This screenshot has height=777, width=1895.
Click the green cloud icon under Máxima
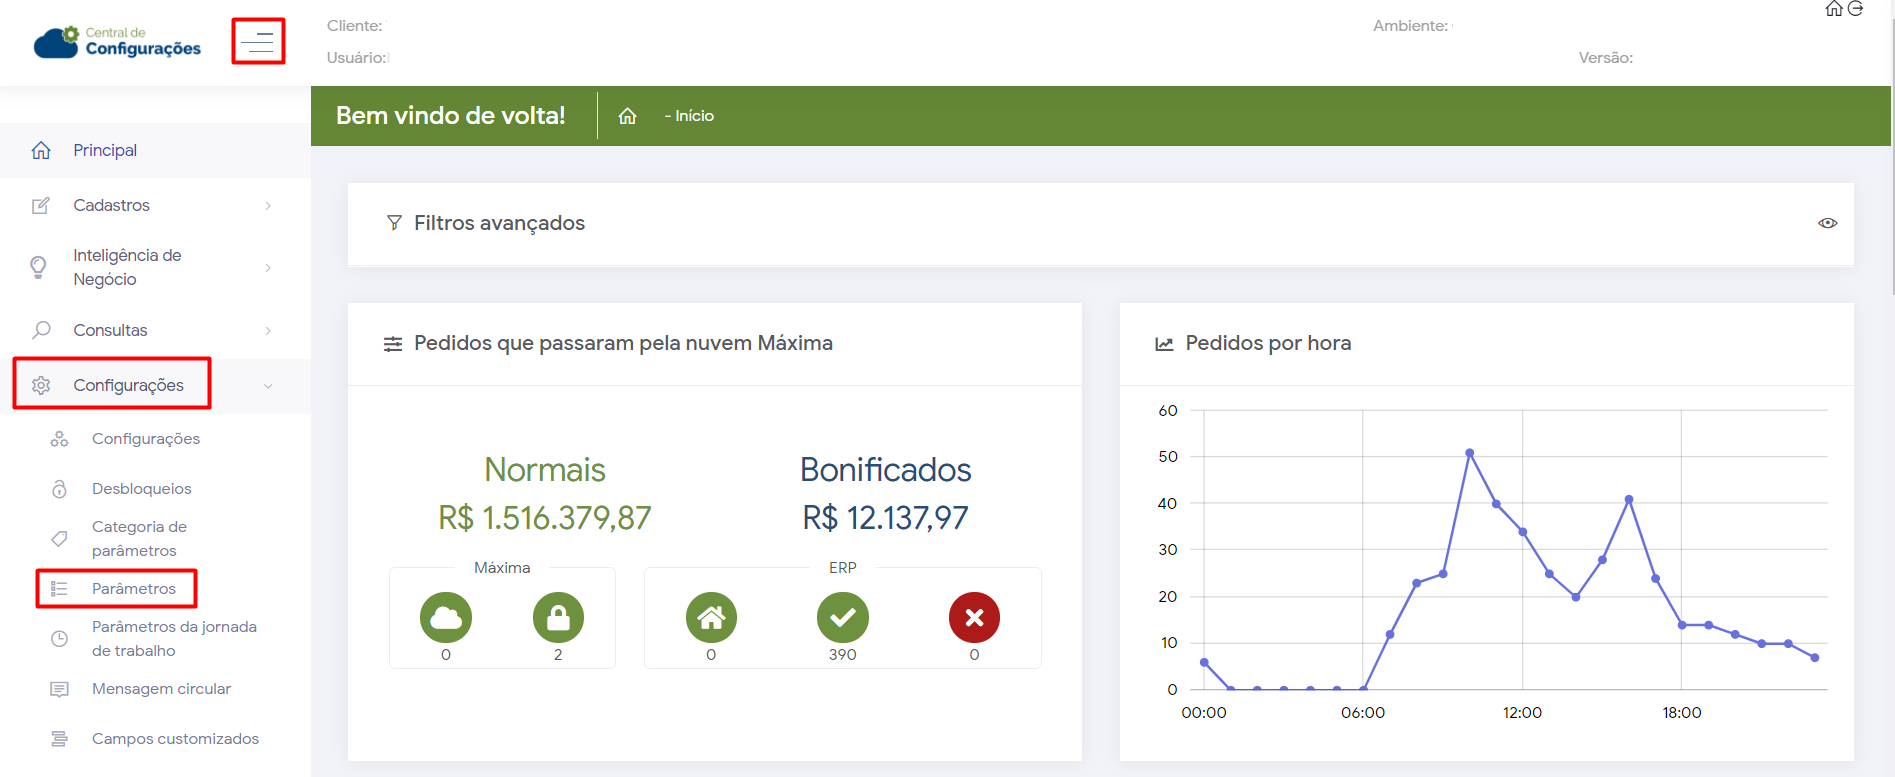[x=446, y=618]
